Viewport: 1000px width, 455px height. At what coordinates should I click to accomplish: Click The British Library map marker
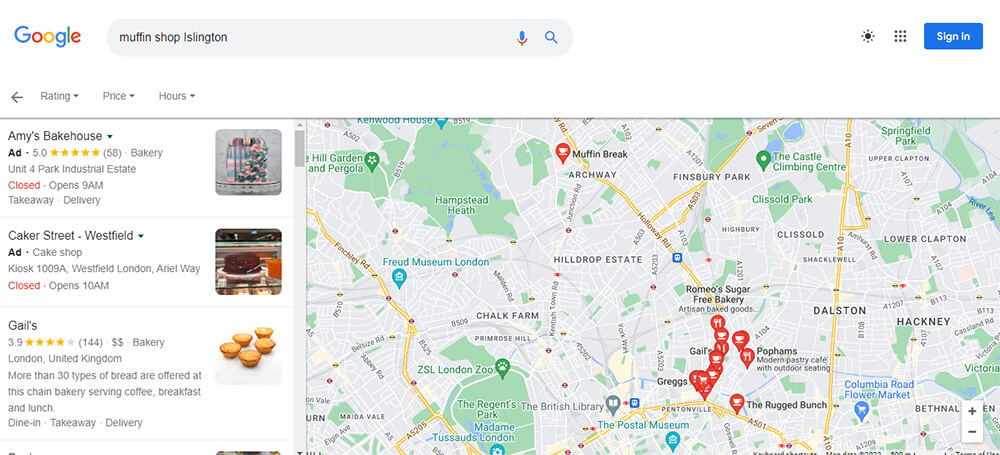(612, 405)
